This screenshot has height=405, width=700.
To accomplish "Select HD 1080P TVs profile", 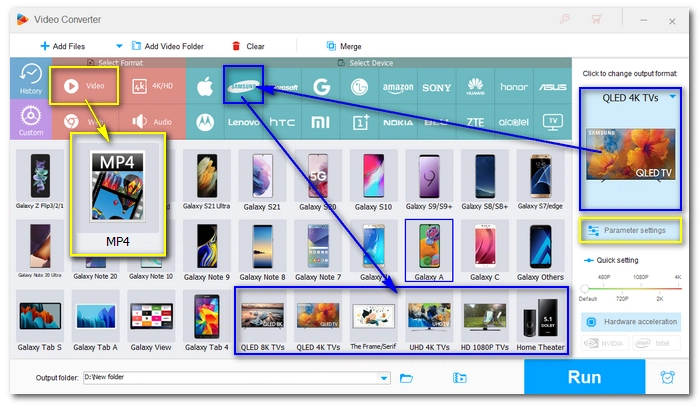I will click(484, 321).
